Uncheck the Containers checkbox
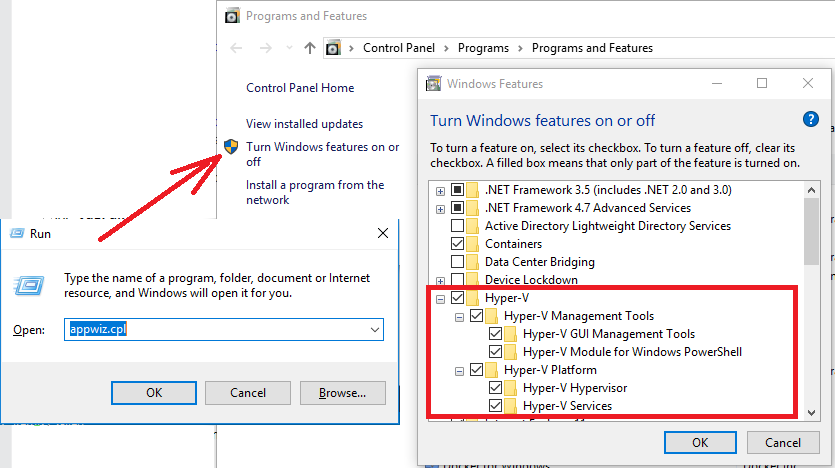 click(x=457, y=244)
